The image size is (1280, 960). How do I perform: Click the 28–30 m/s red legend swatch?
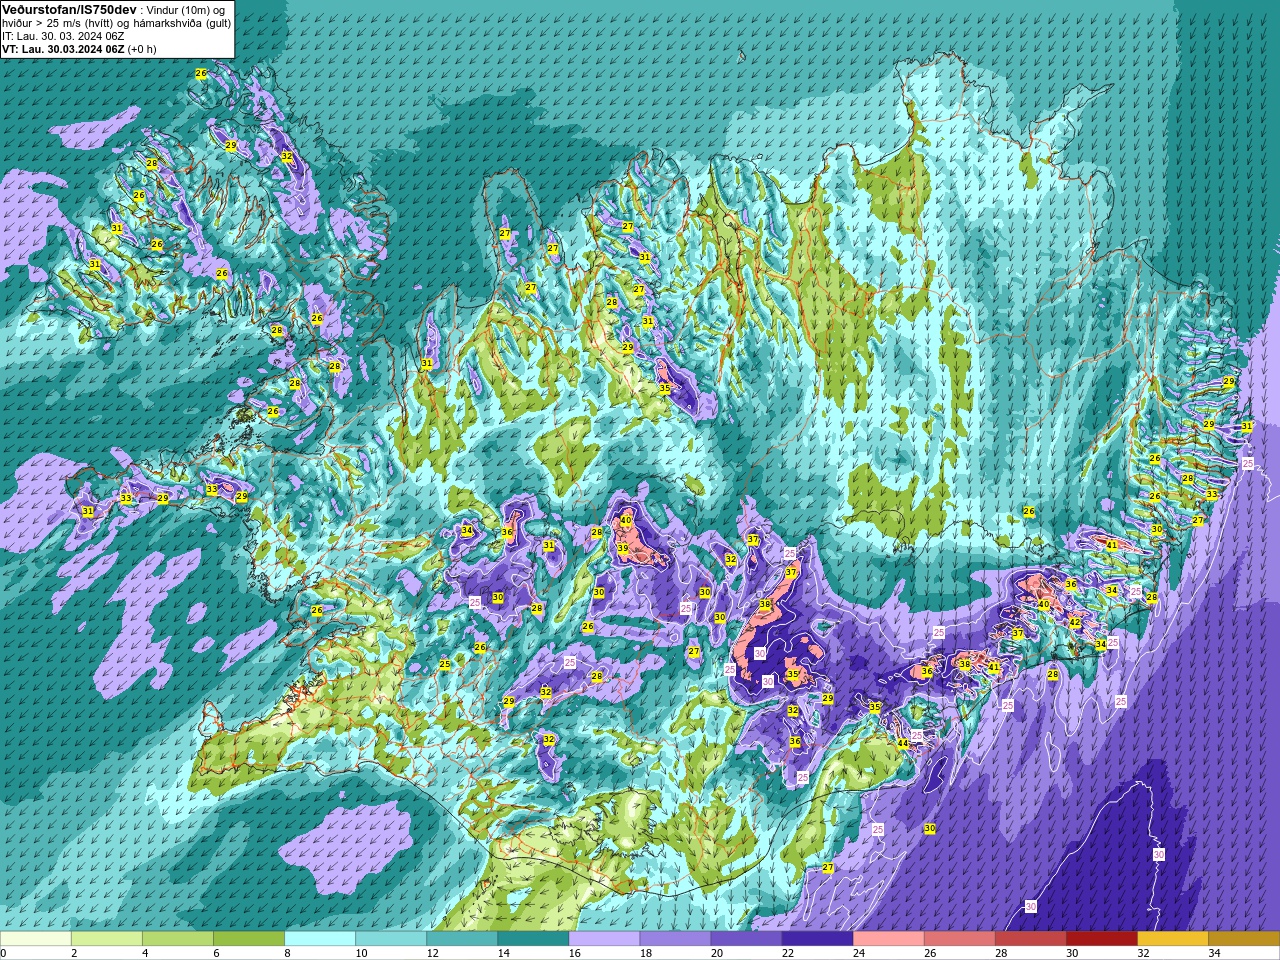coord(1030,939)
